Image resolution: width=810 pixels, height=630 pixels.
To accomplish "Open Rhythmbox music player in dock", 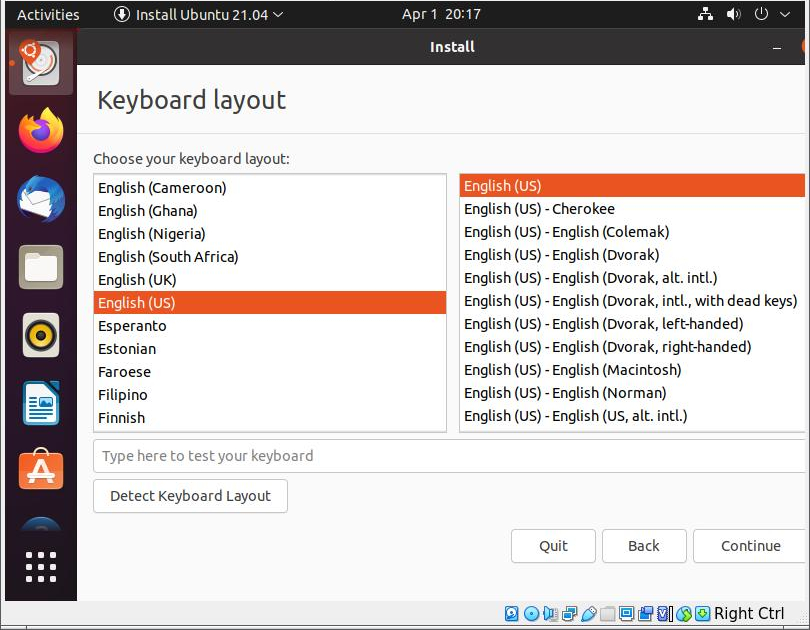I will coord(41,335).
